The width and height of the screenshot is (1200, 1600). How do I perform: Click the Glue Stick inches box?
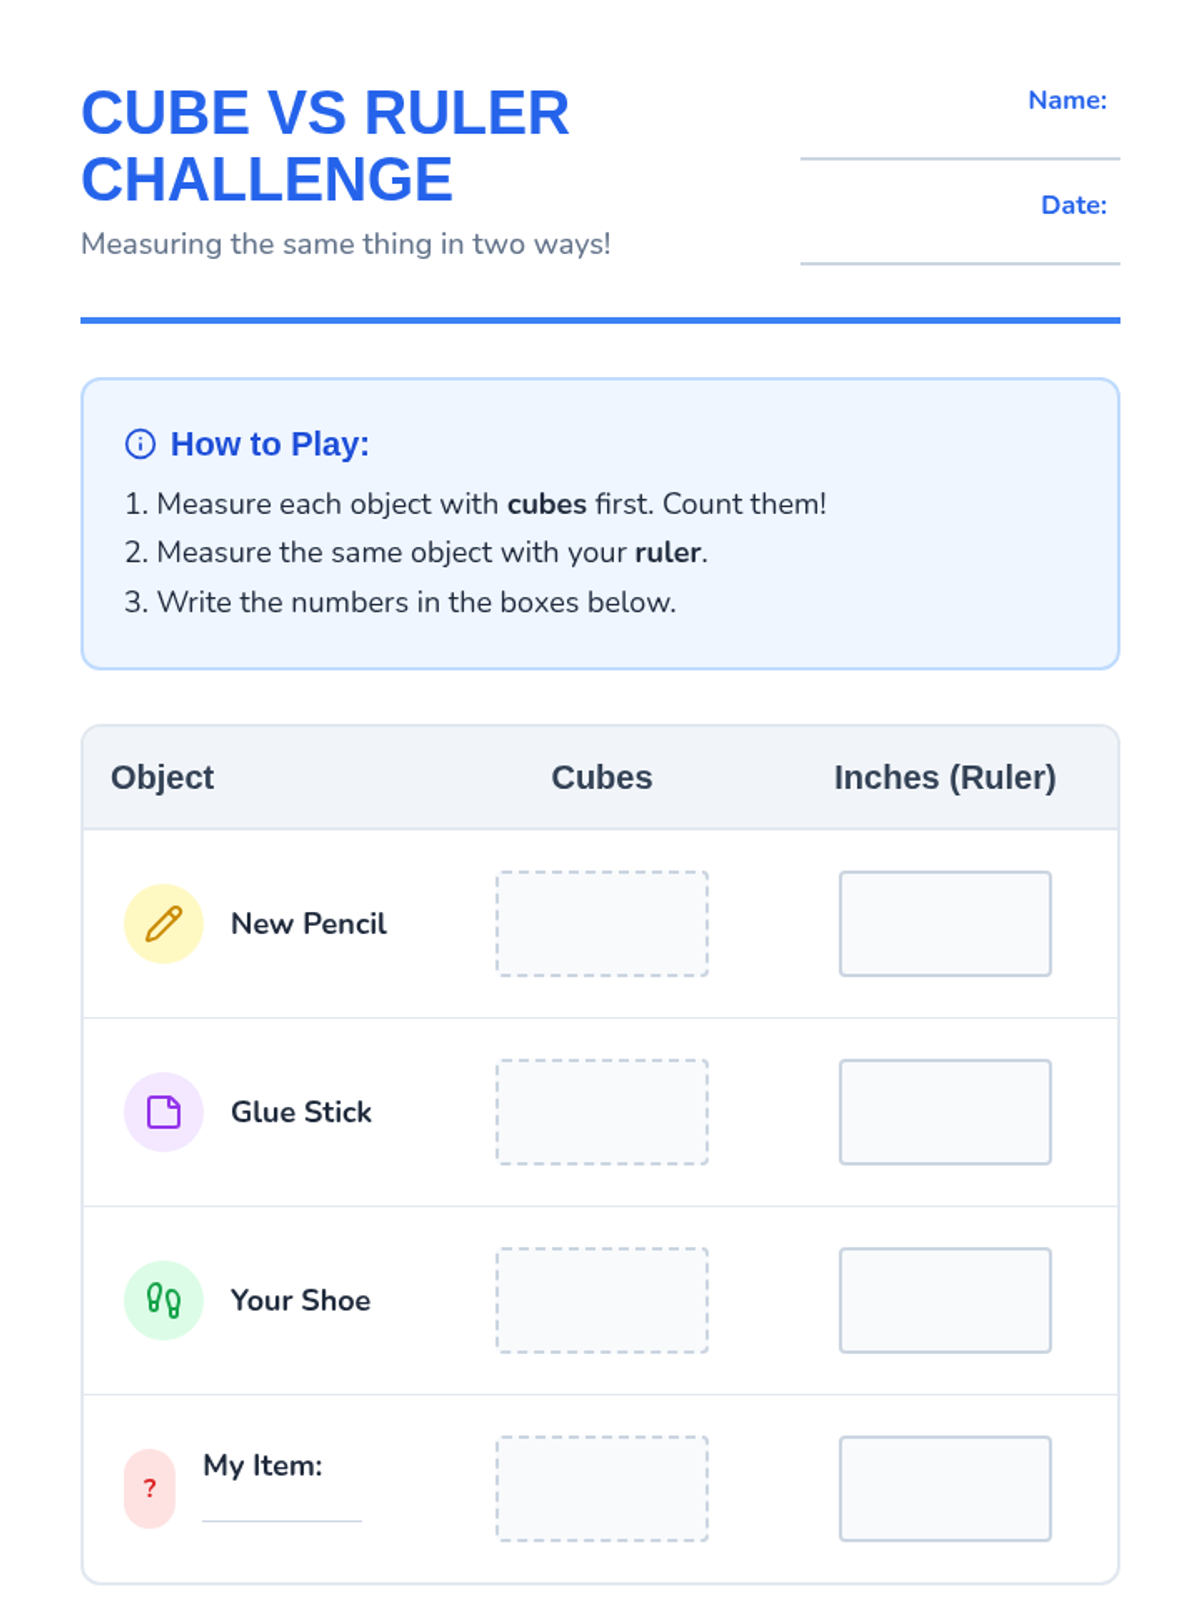coord(944,1111)
